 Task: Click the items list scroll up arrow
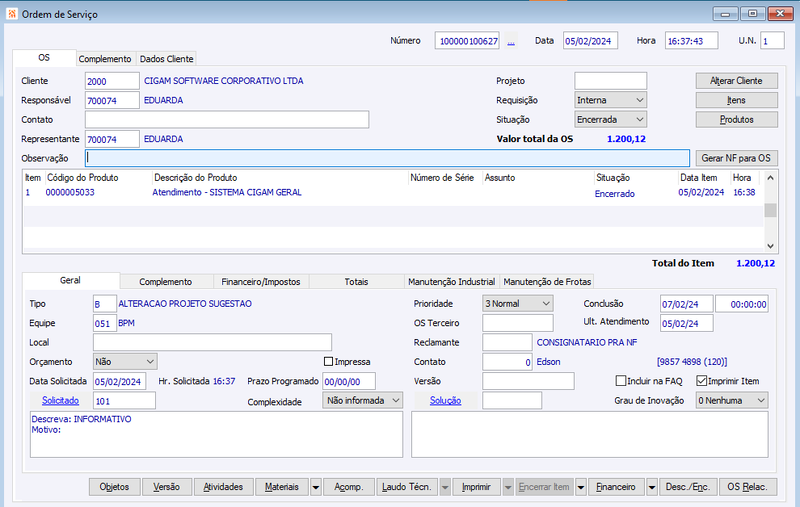tap(770, 178)
